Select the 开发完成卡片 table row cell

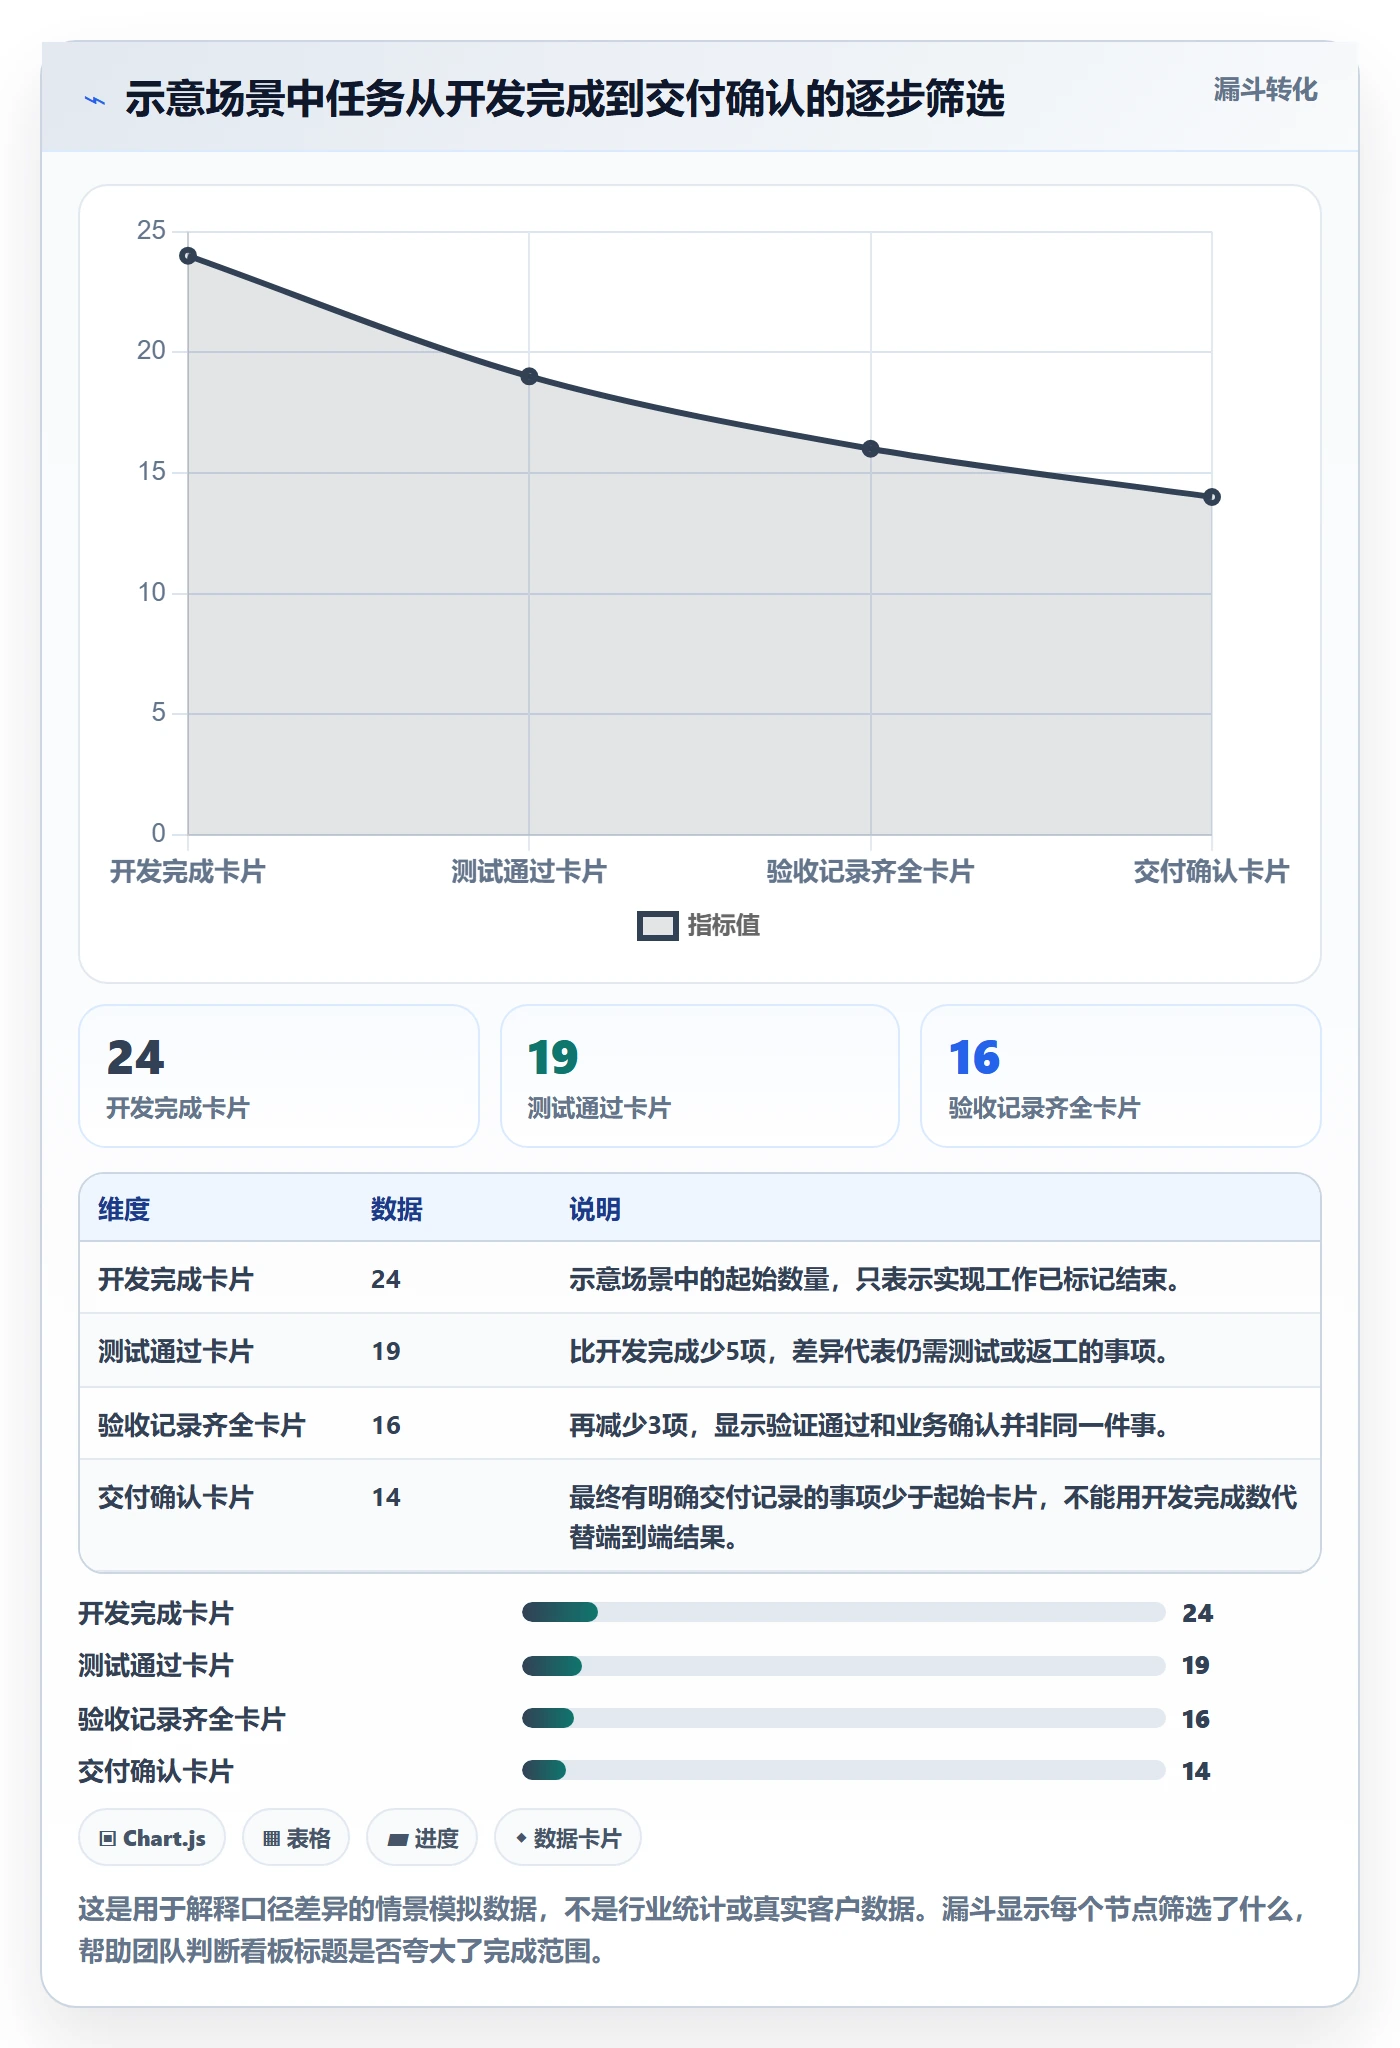[x=176, y=1279]
